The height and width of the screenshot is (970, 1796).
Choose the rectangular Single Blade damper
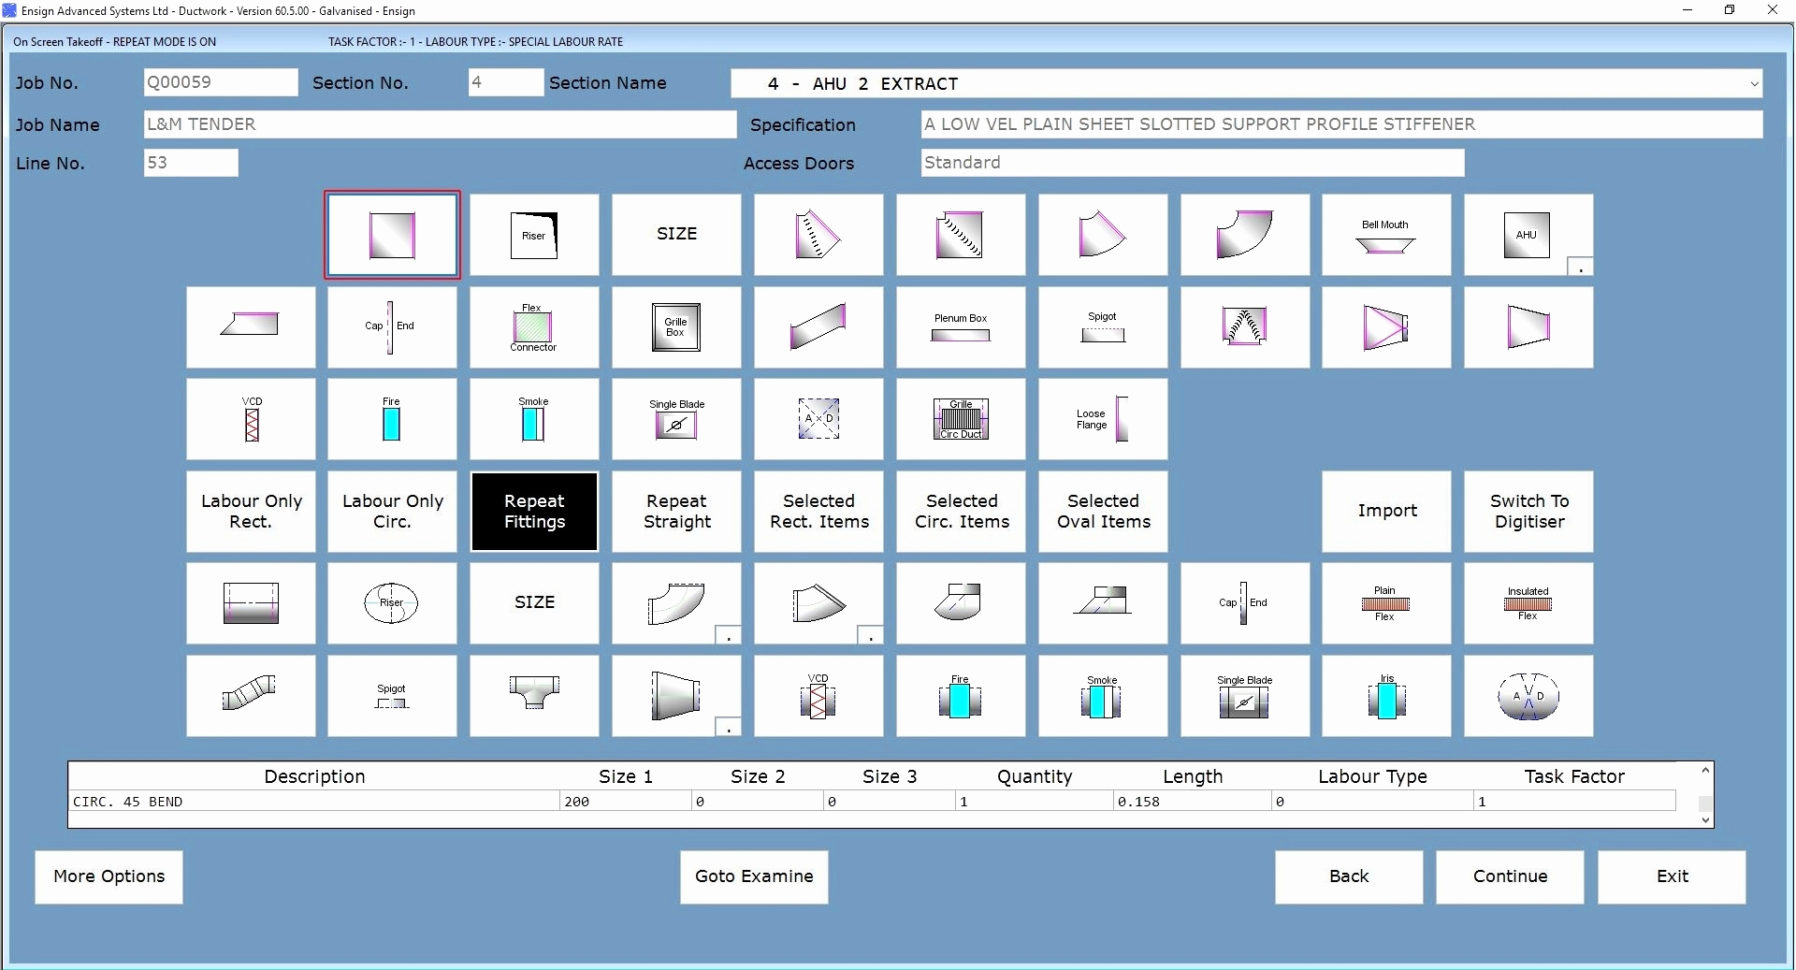(676, 419)
